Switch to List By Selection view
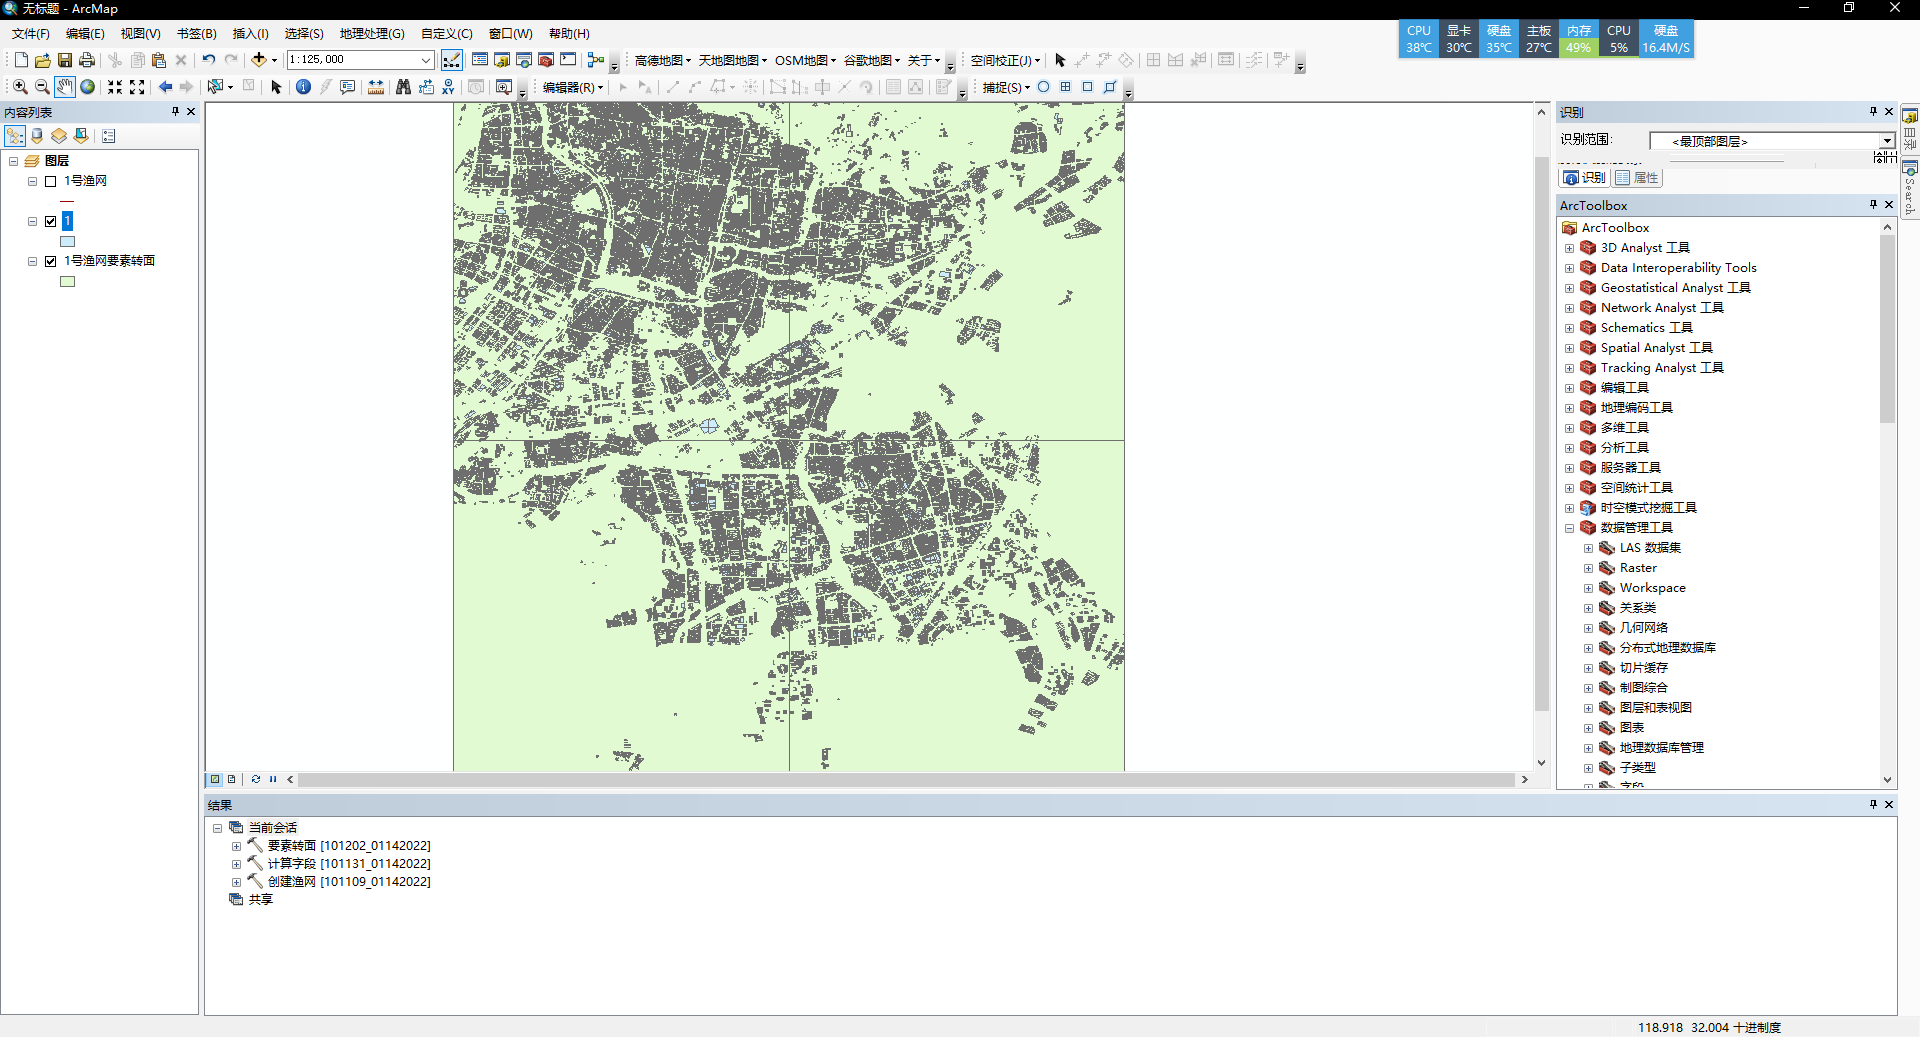 coord(81,136)
